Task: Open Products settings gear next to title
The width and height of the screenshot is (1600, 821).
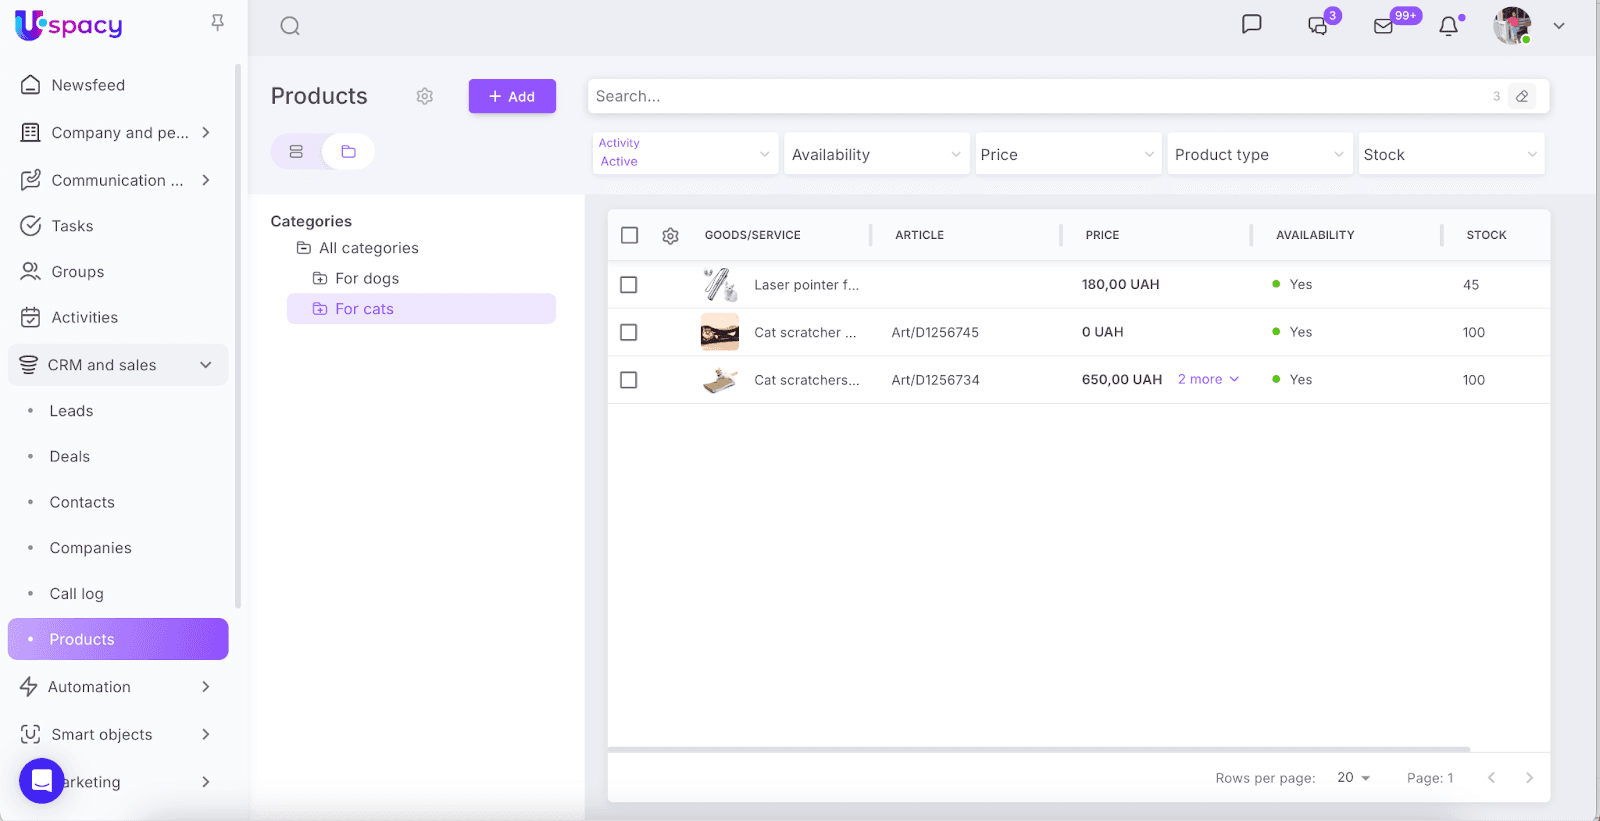Action: click(x=425, y=96)
